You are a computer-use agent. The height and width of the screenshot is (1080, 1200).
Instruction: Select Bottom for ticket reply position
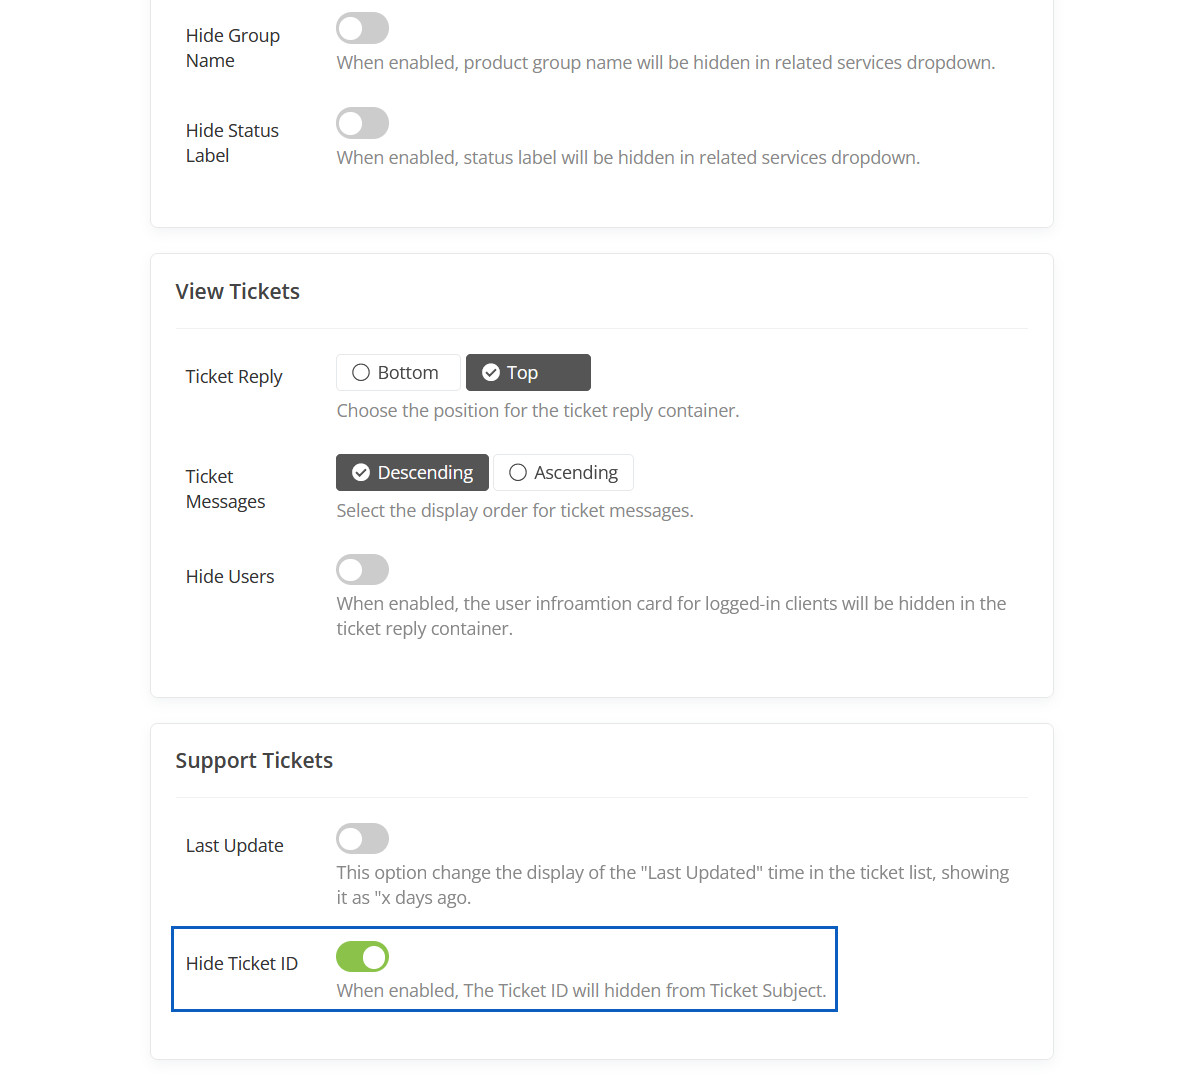click(398, 372)
